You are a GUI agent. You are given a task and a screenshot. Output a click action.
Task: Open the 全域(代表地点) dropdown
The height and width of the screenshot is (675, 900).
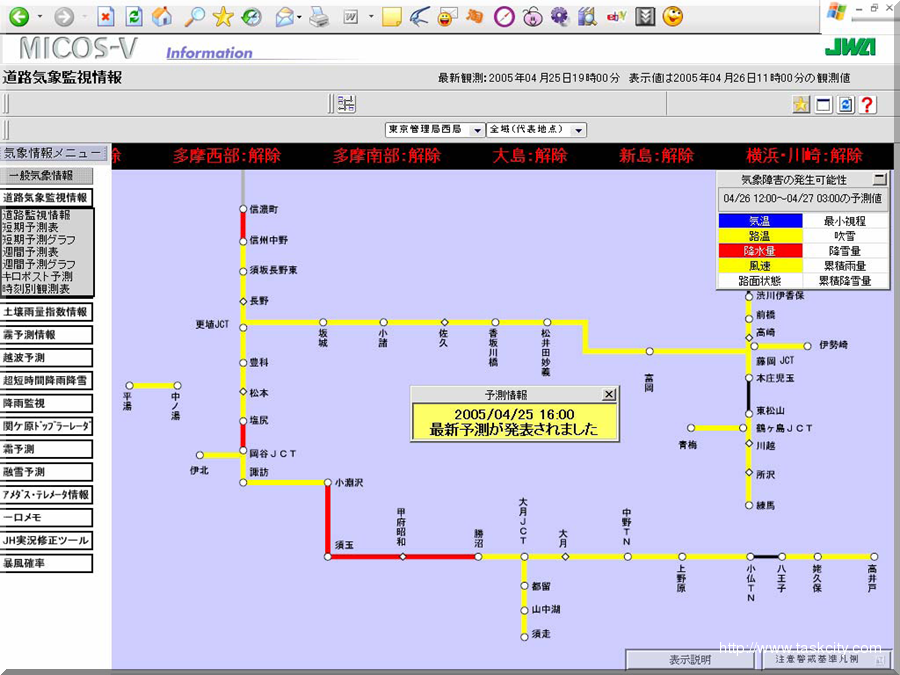[x=579, y=130]
